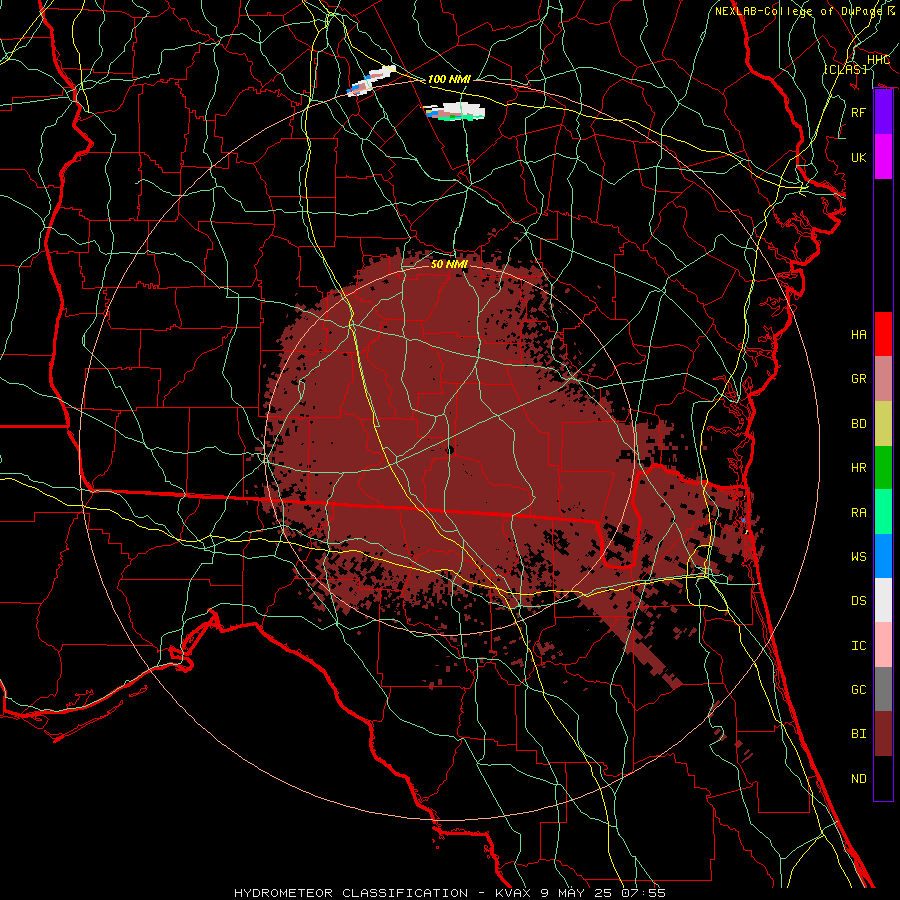900x900 pixels.
Task: Click the "100 NMI" range ring label
Action: coord(449,79)
